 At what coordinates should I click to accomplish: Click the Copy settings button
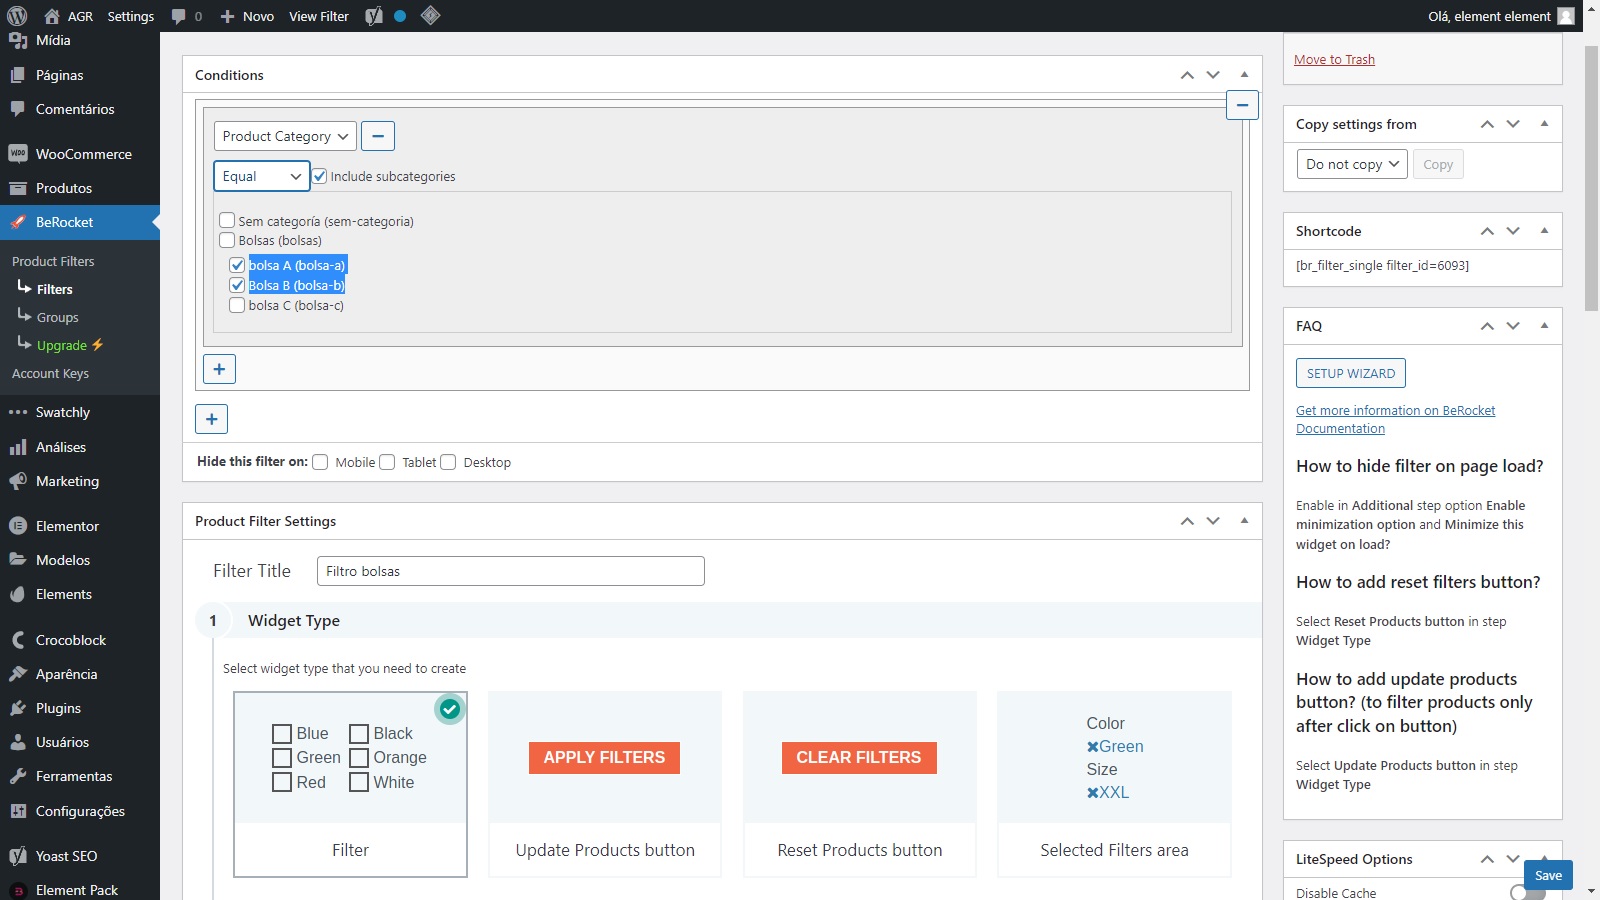[1438, 164]
